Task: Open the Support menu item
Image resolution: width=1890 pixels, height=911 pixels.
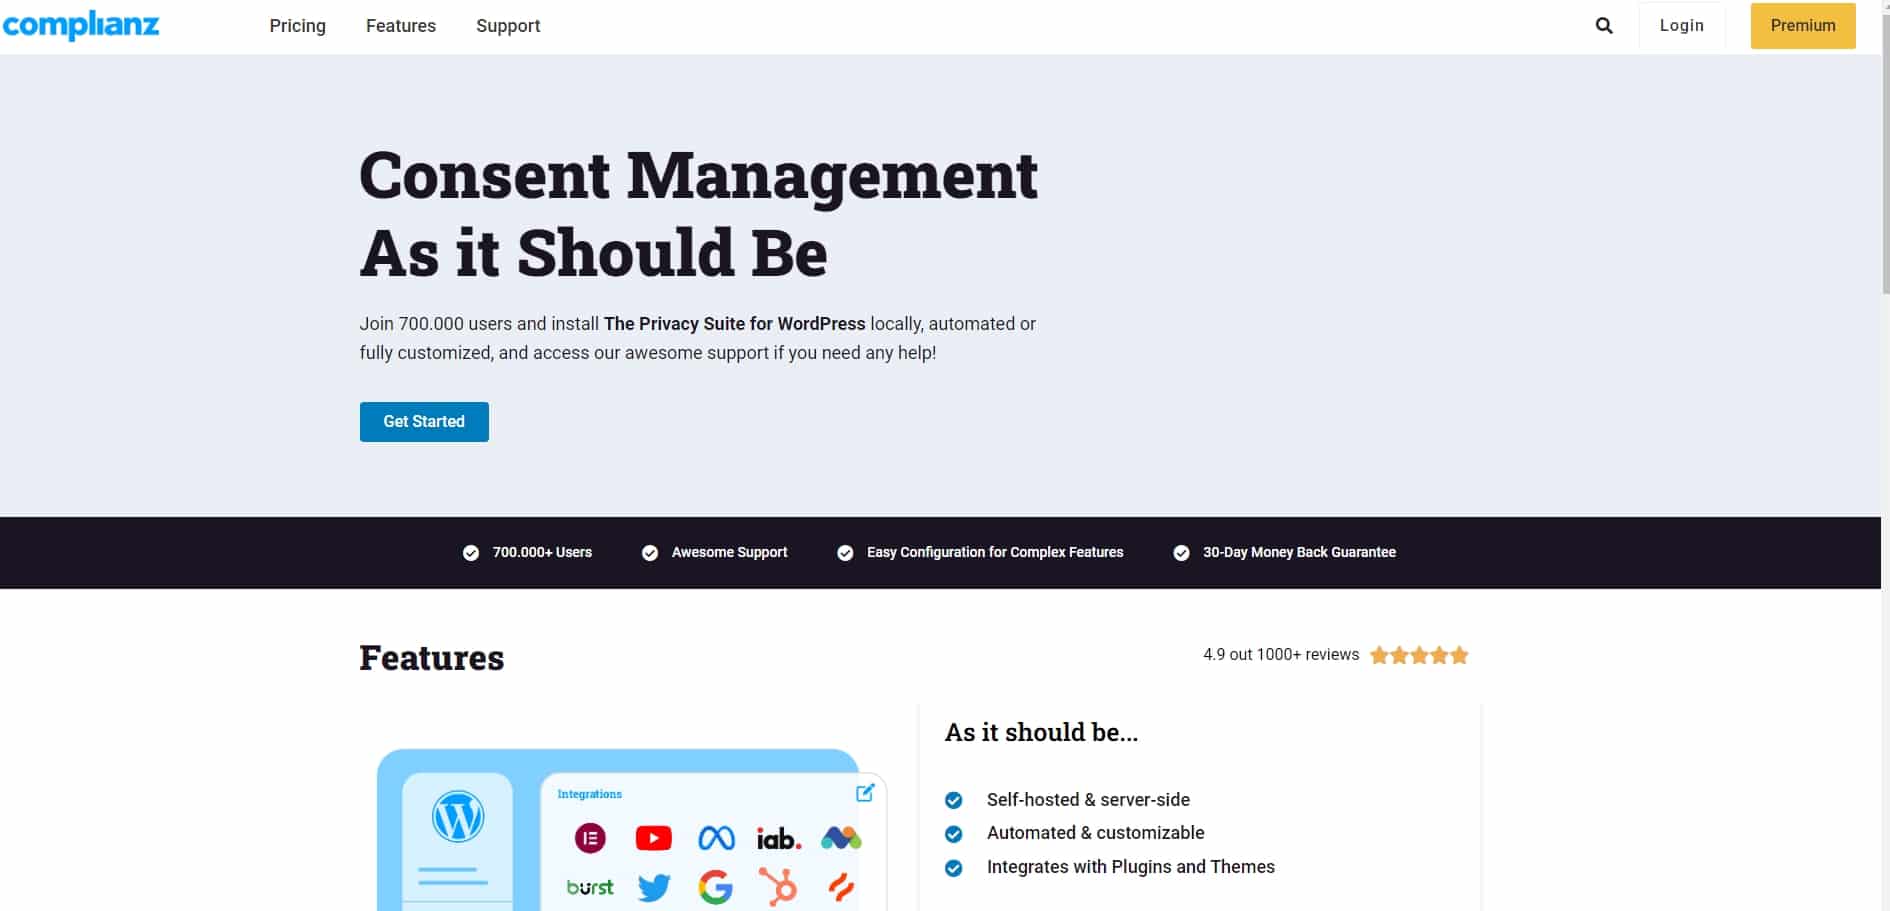Action: (508, 26)
